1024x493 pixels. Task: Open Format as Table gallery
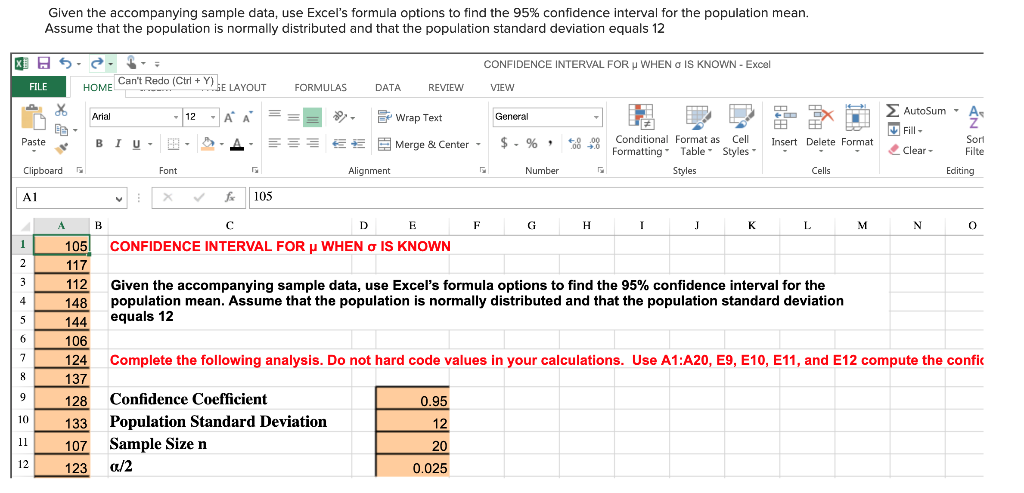point(697,131)
